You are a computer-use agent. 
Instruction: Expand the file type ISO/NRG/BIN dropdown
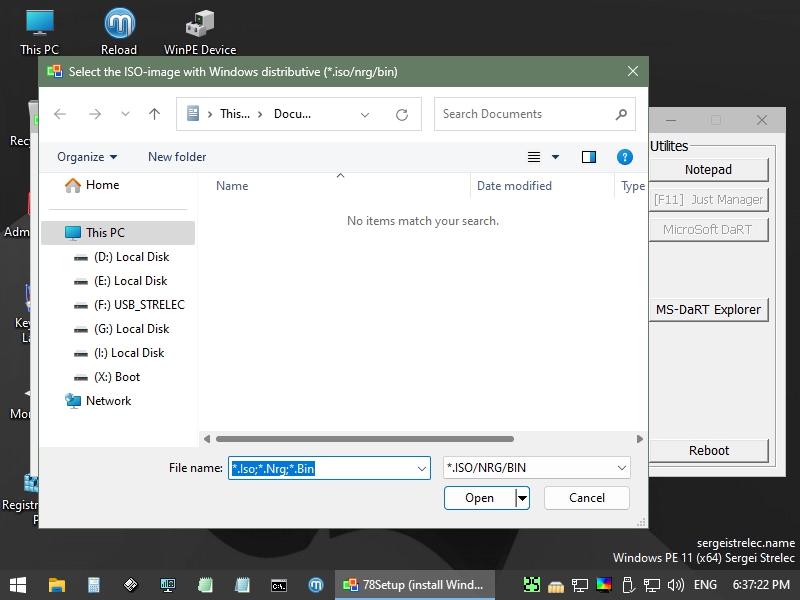[622, 468]
